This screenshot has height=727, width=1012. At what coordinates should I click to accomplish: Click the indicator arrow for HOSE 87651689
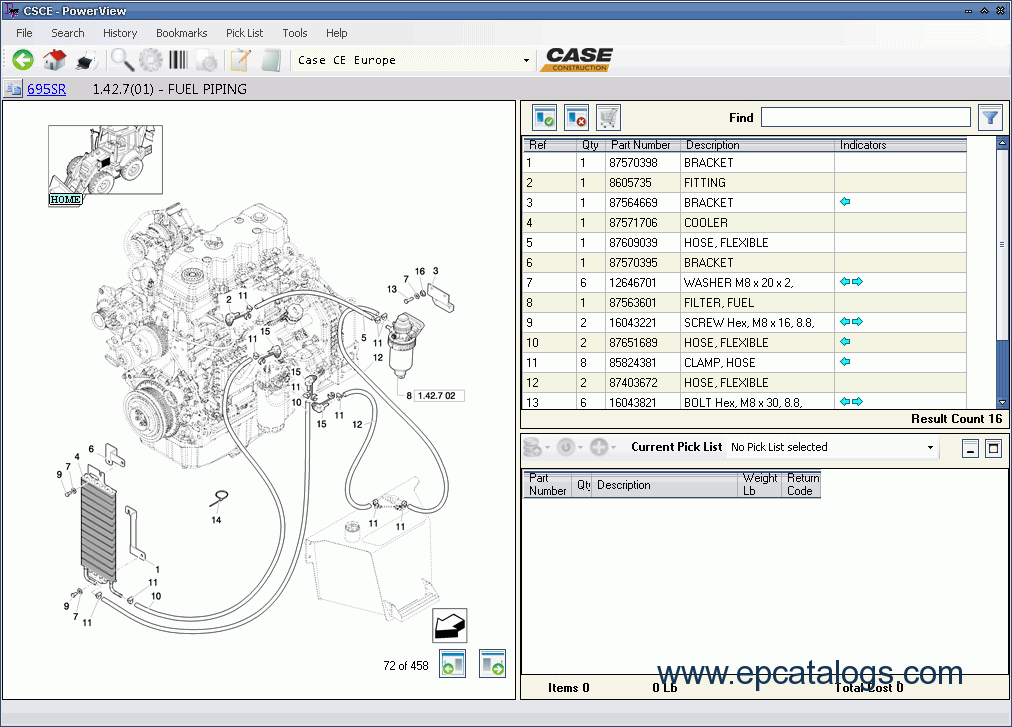(x=845, y=342)
